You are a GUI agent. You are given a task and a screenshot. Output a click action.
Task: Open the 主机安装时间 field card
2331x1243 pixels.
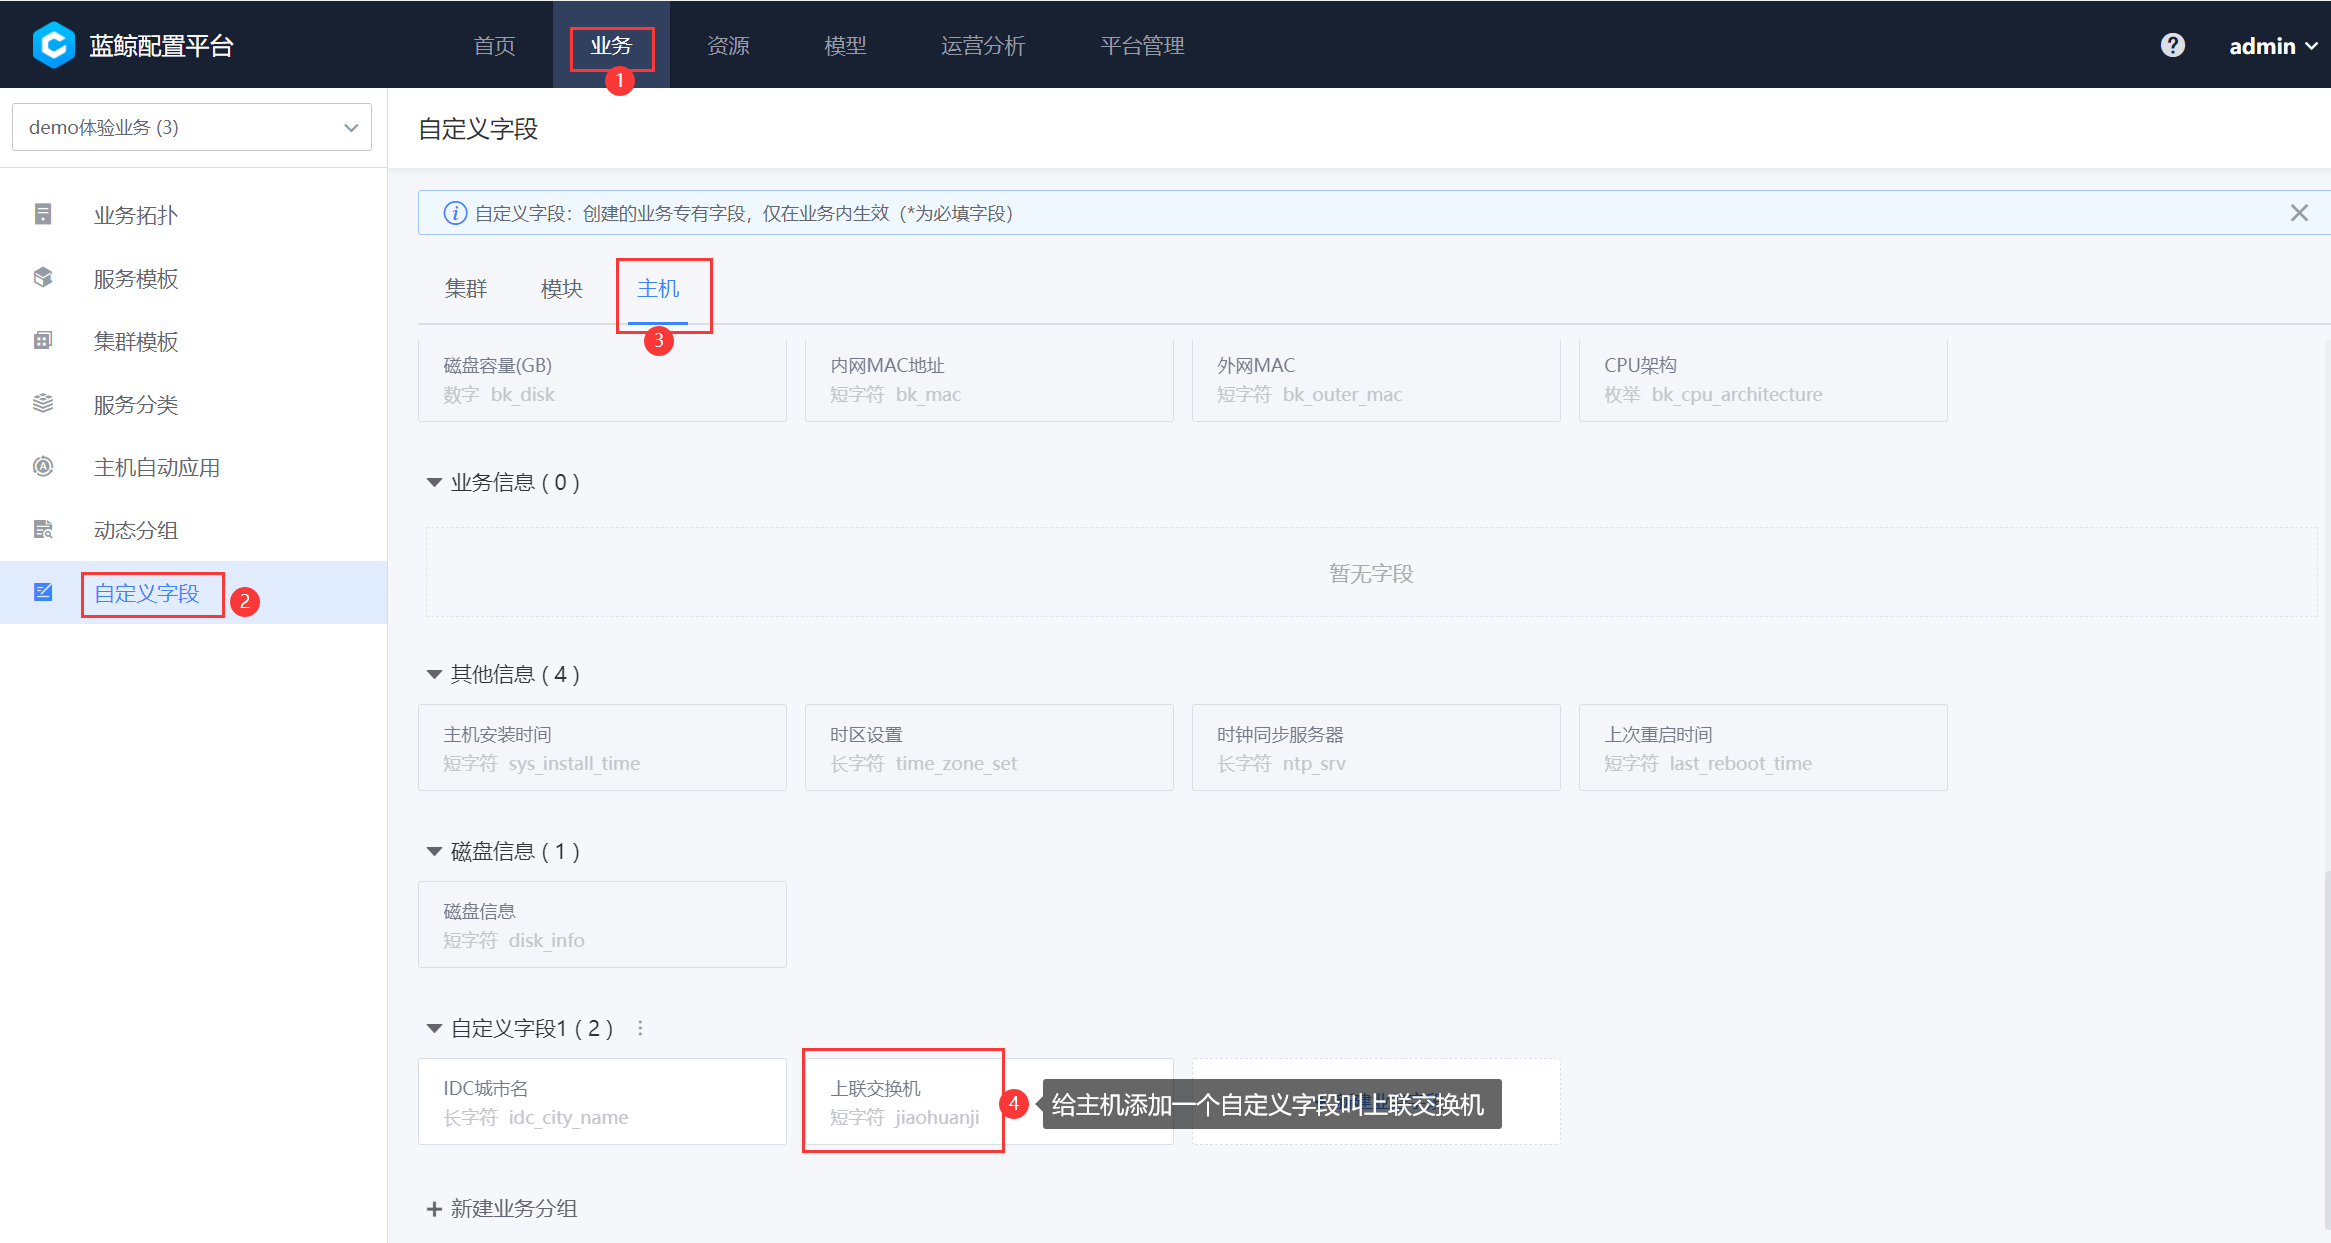coord(602,748)
